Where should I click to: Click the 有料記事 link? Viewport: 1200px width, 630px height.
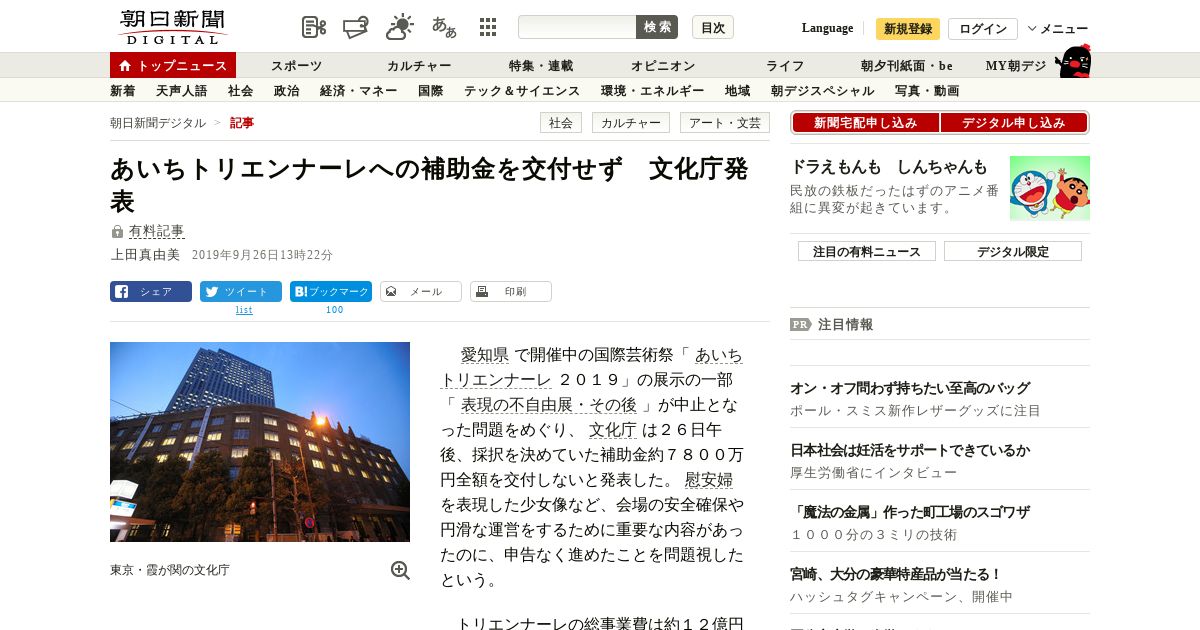tap(156, 232)
